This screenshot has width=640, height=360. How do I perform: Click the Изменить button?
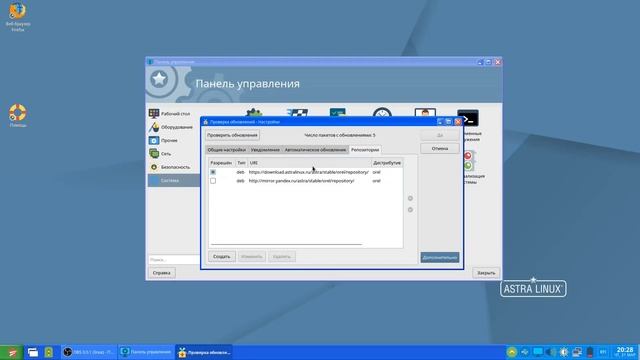(251, 257)
